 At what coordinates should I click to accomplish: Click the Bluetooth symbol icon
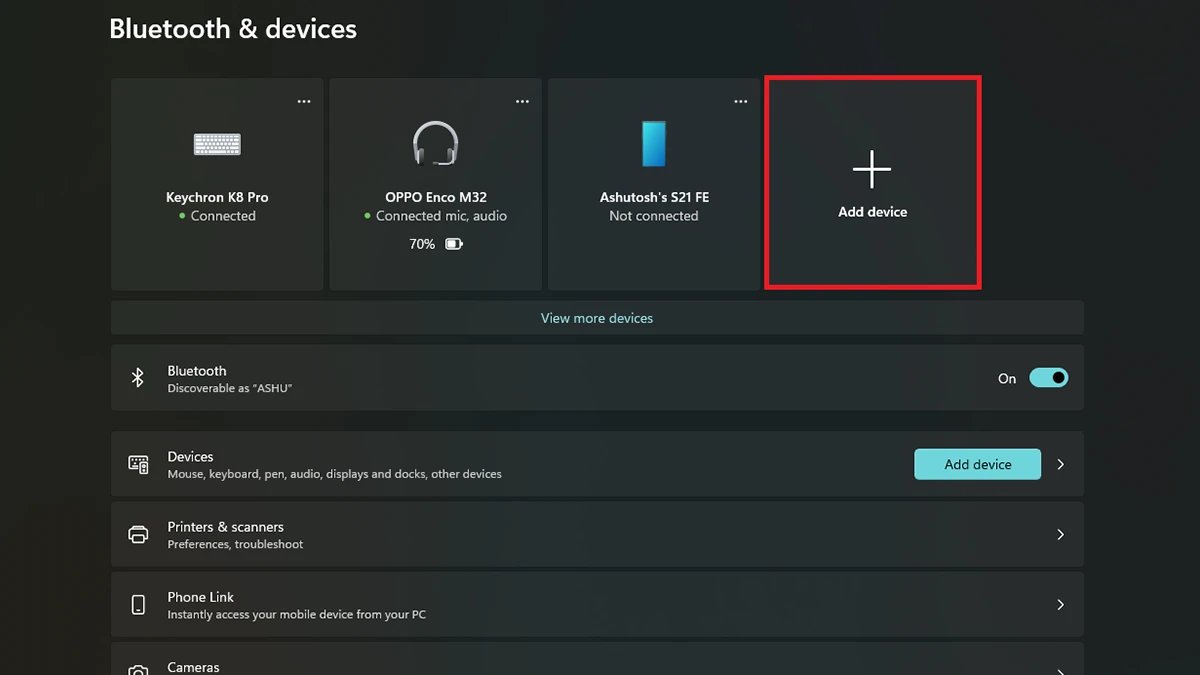coord(138,378)
